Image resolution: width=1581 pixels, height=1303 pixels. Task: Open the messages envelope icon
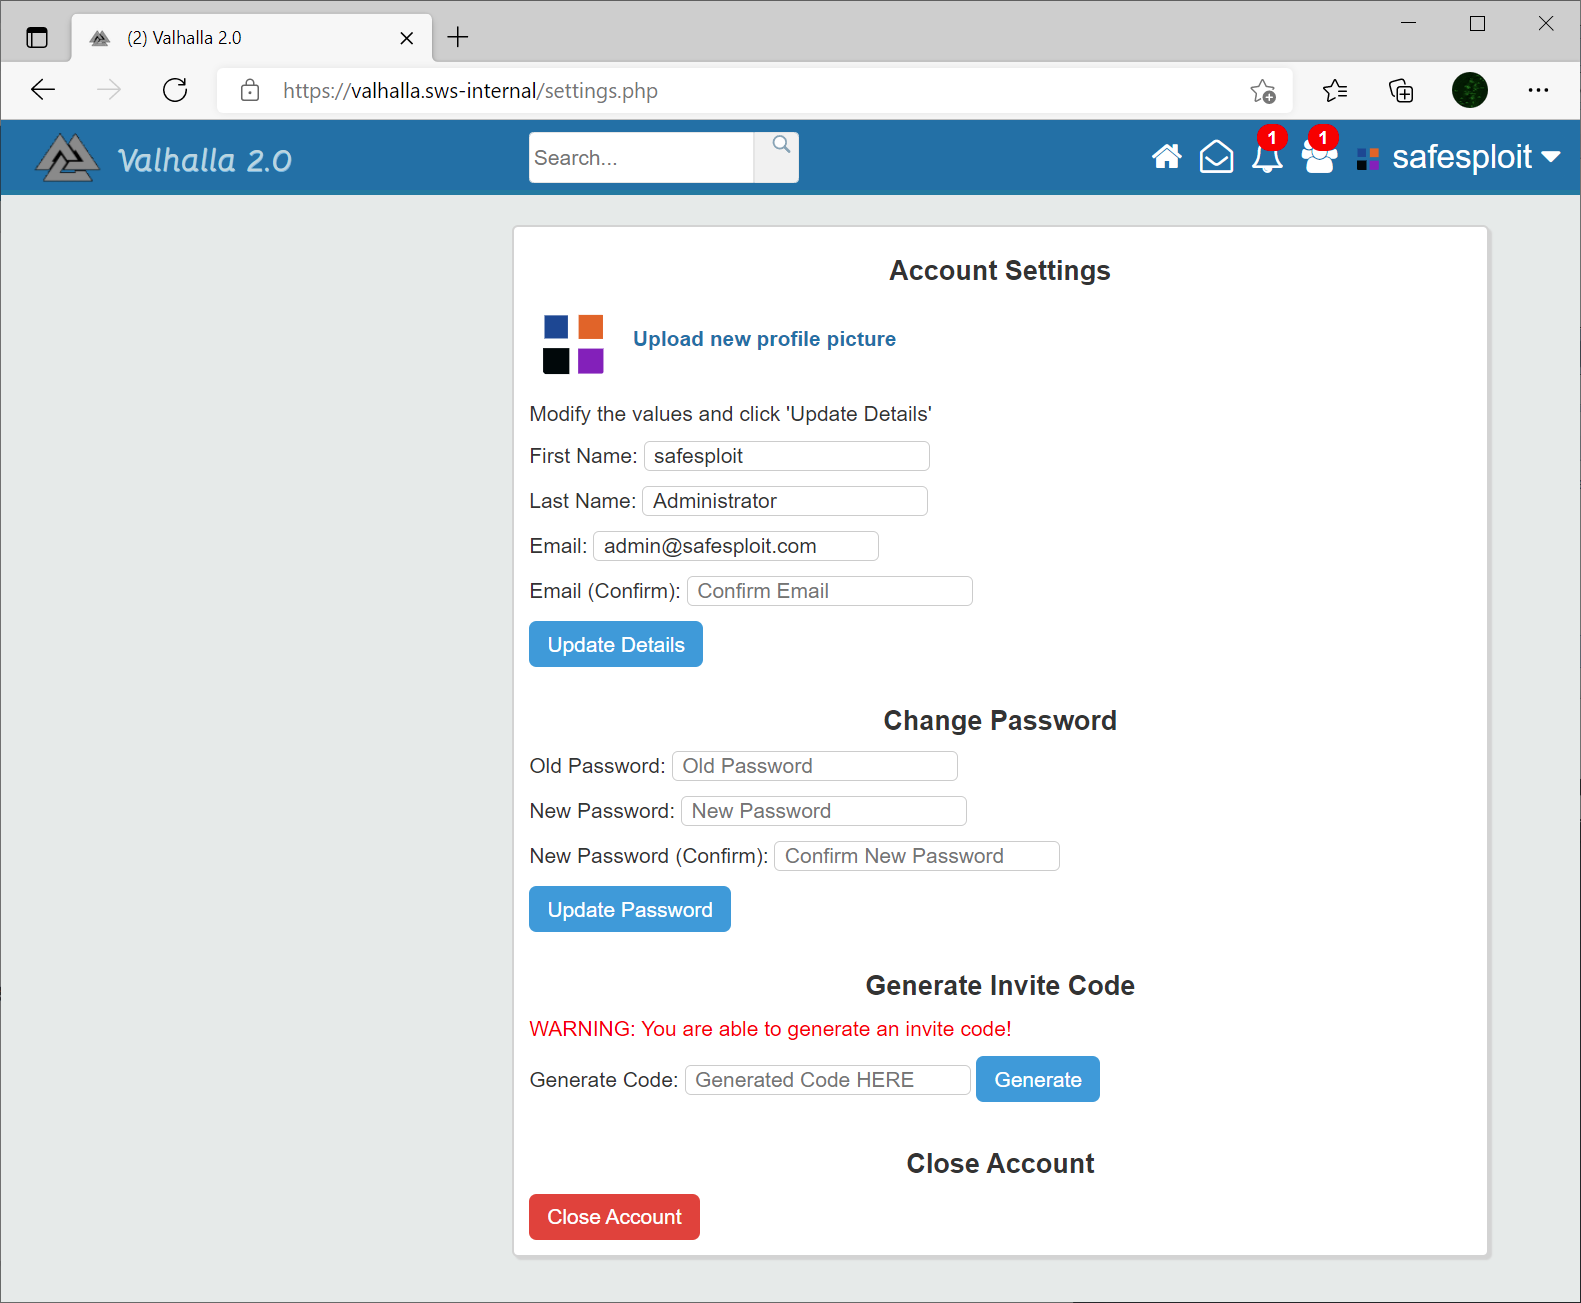pos(1216,157)
